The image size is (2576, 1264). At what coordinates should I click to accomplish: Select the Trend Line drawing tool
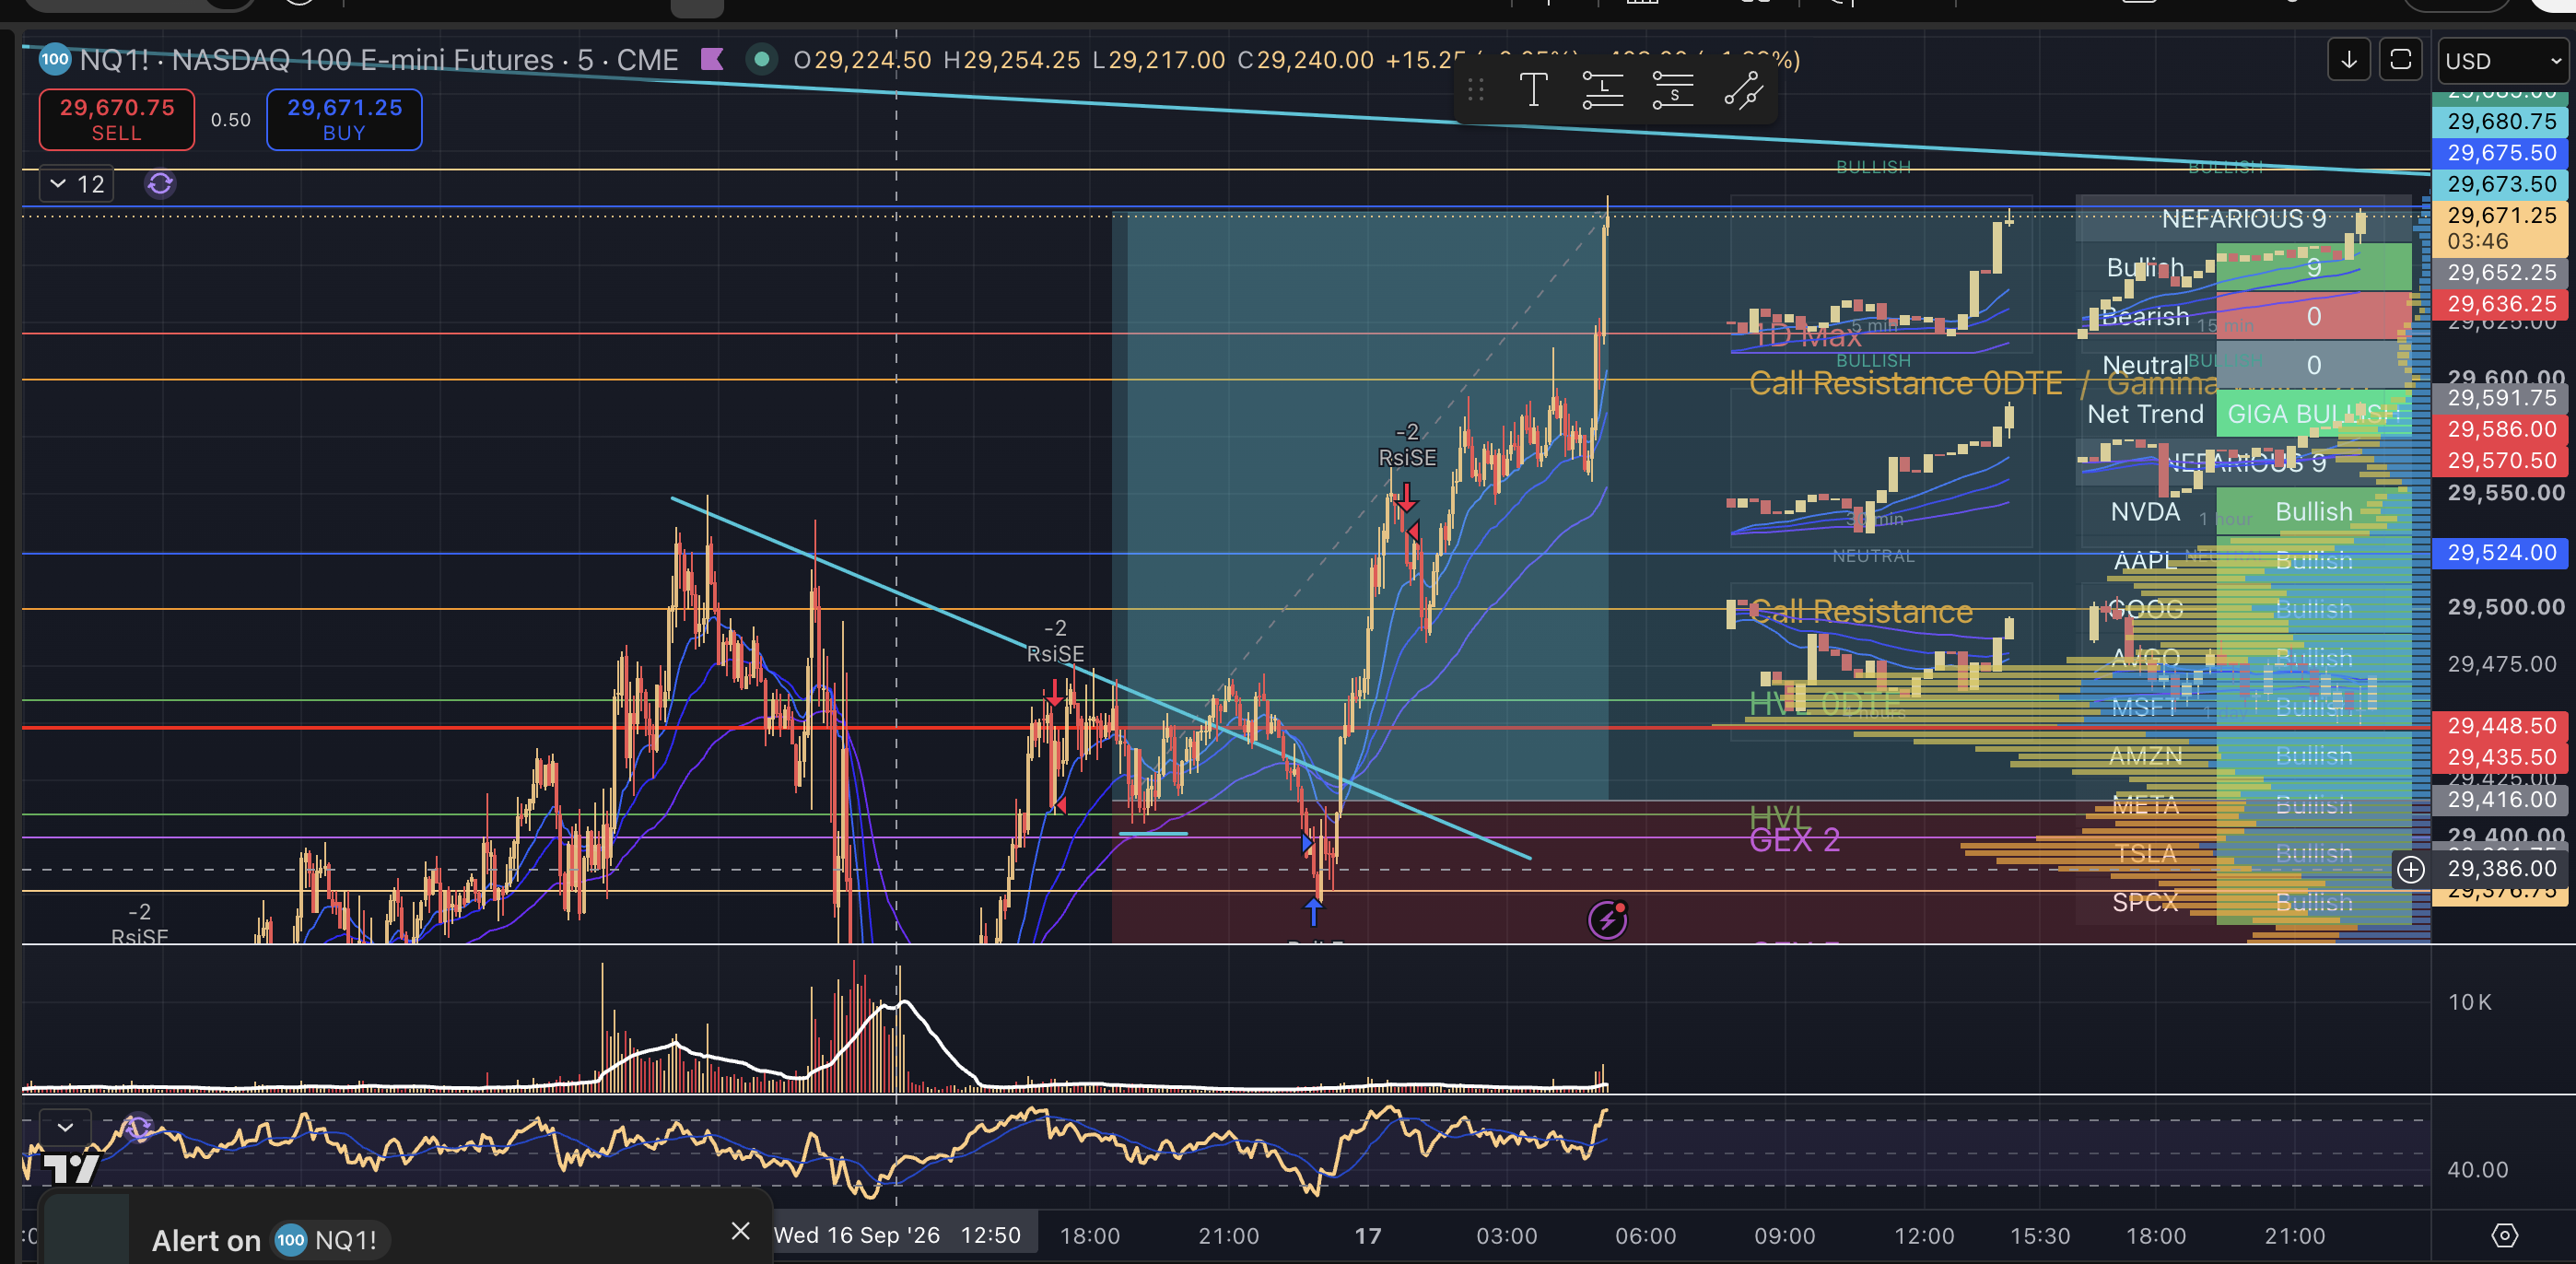tap(1743, 91)
